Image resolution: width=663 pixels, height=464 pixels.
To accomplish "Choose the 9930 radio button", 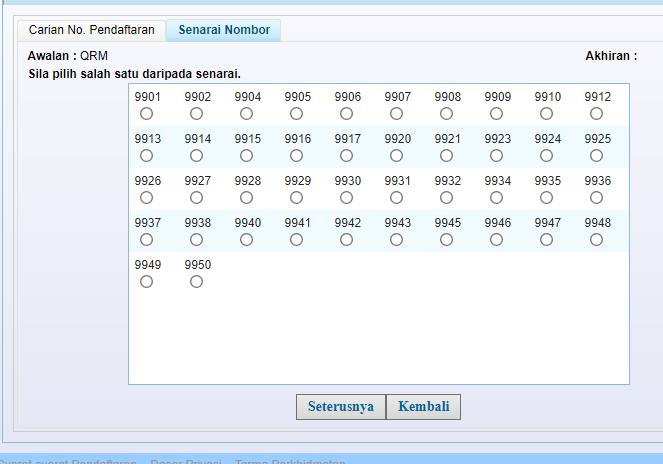I will coord(347,198).
